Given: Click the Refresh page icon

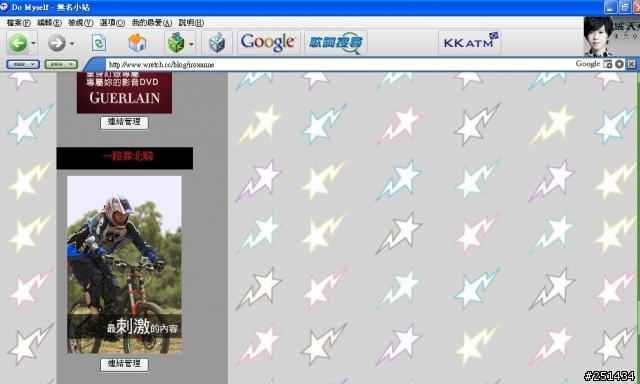Looking at the screenshot, I should pyautogui.click(x=99, y=42).
